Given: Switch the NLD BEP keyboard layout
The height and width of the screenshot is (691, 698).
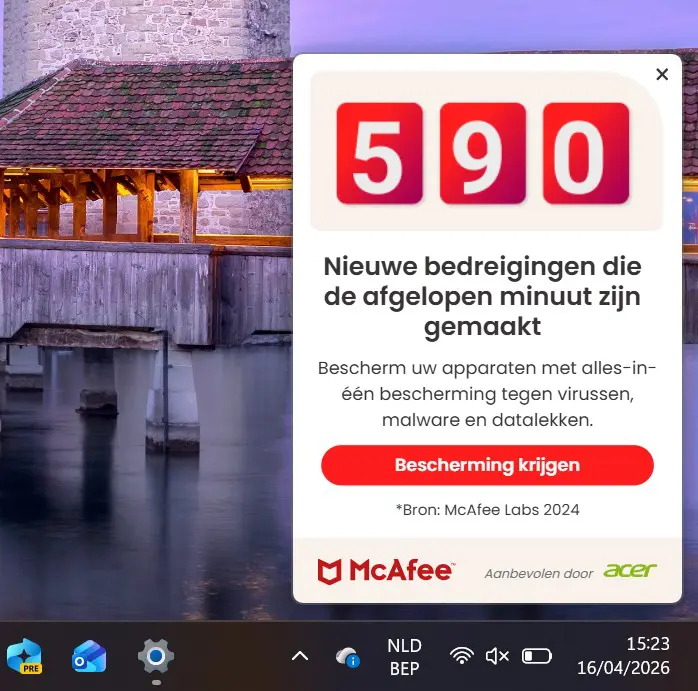Looking at the screenshot, I should tap(404, 657).
